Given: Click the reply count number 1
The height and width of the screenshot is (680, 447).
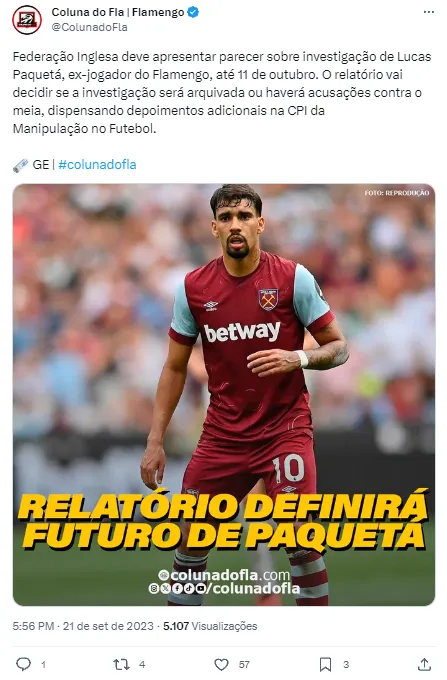Looking at the screenshot, I should coord(43,664).
